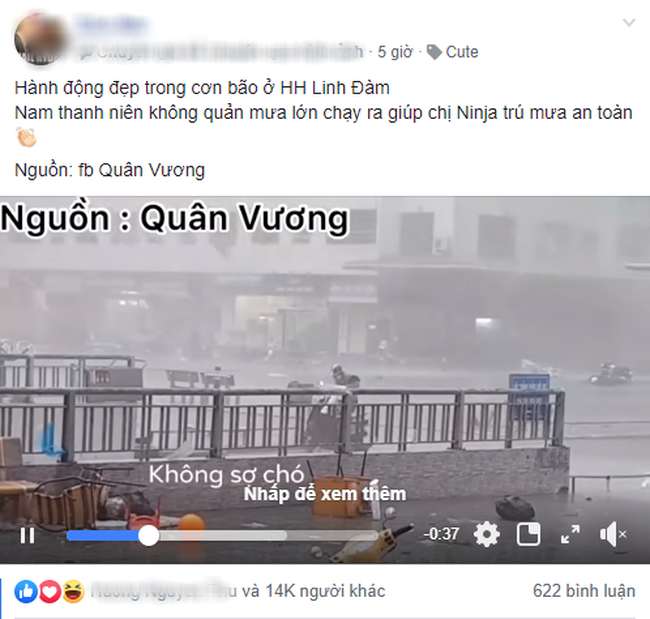Click the clapping hands emoji in post
Screen dimensions: 650x619
(x=26, y=138)
